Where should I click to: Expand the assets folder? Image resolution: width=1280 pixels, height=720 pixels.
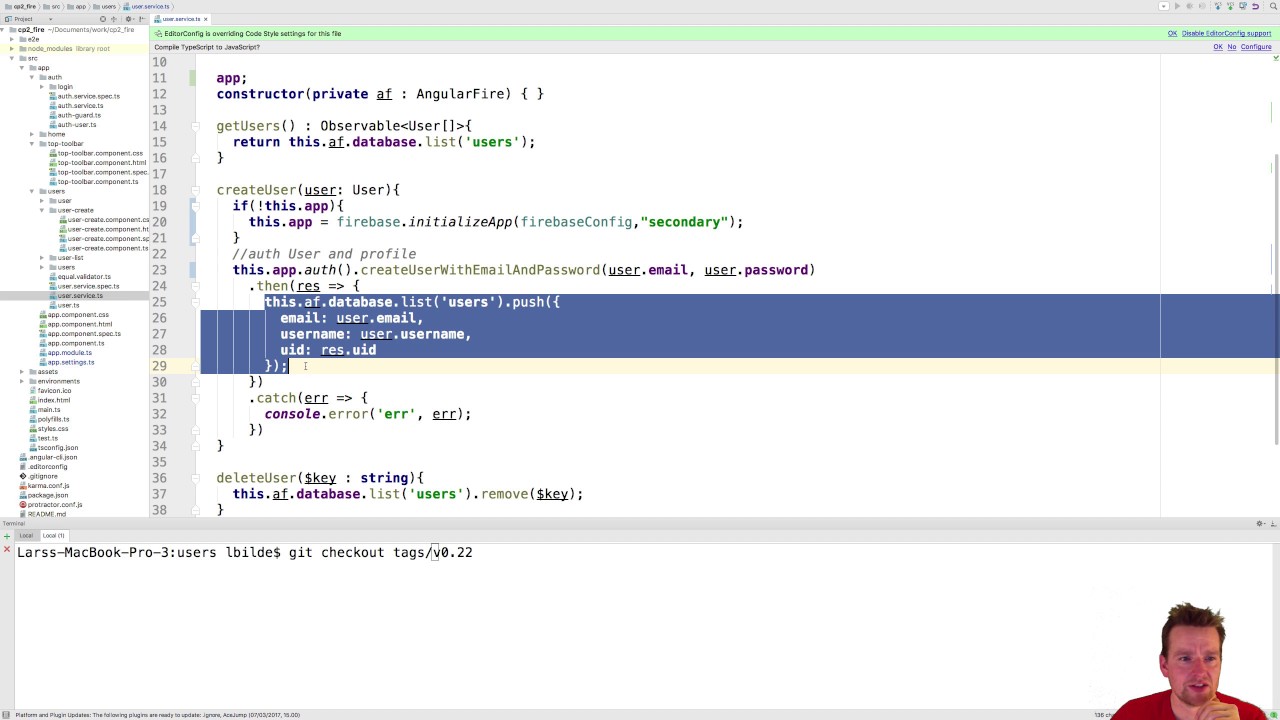pyautogui.click(x=21, y=371)
